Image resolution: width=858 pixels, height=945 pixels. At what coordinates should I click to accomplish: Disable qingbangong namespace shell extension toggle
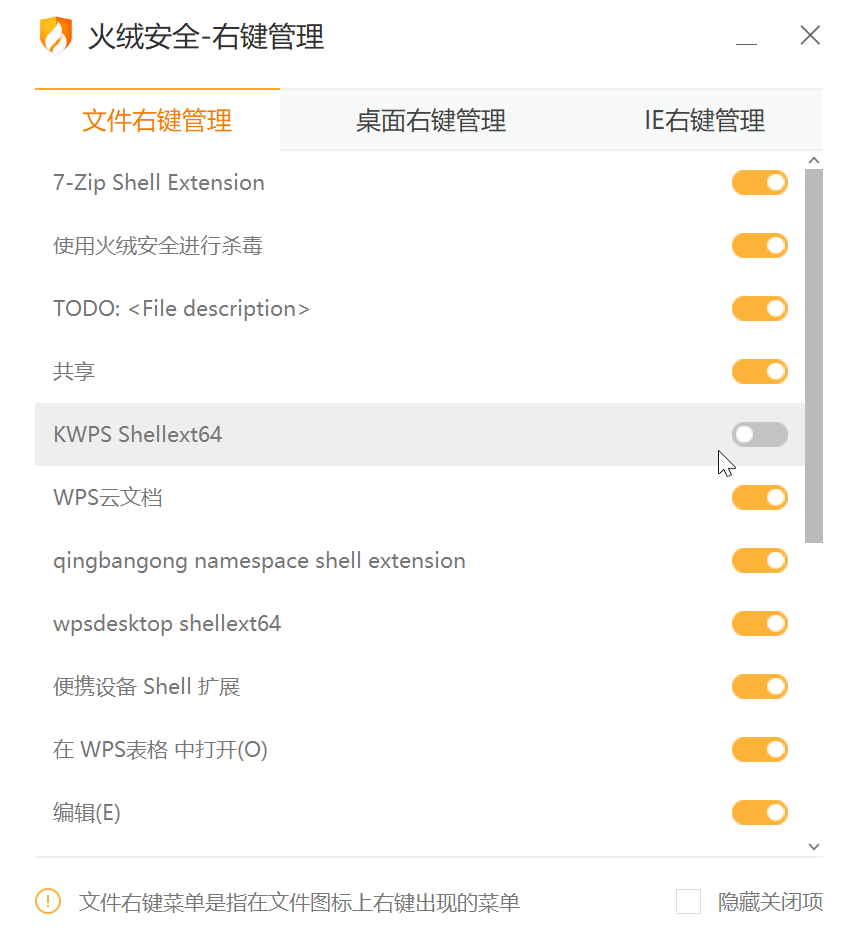(x=760, y=561)
